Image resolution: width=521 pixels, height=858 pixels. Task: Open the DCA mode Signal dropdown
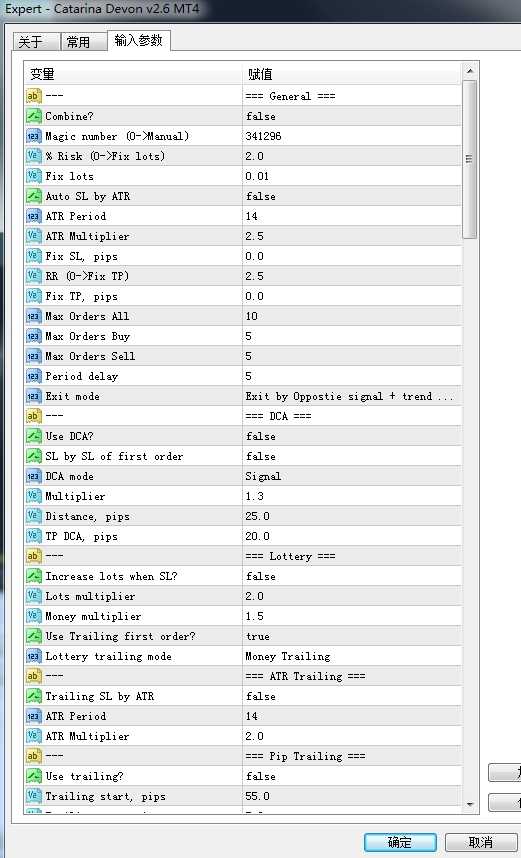pos(352,477)
